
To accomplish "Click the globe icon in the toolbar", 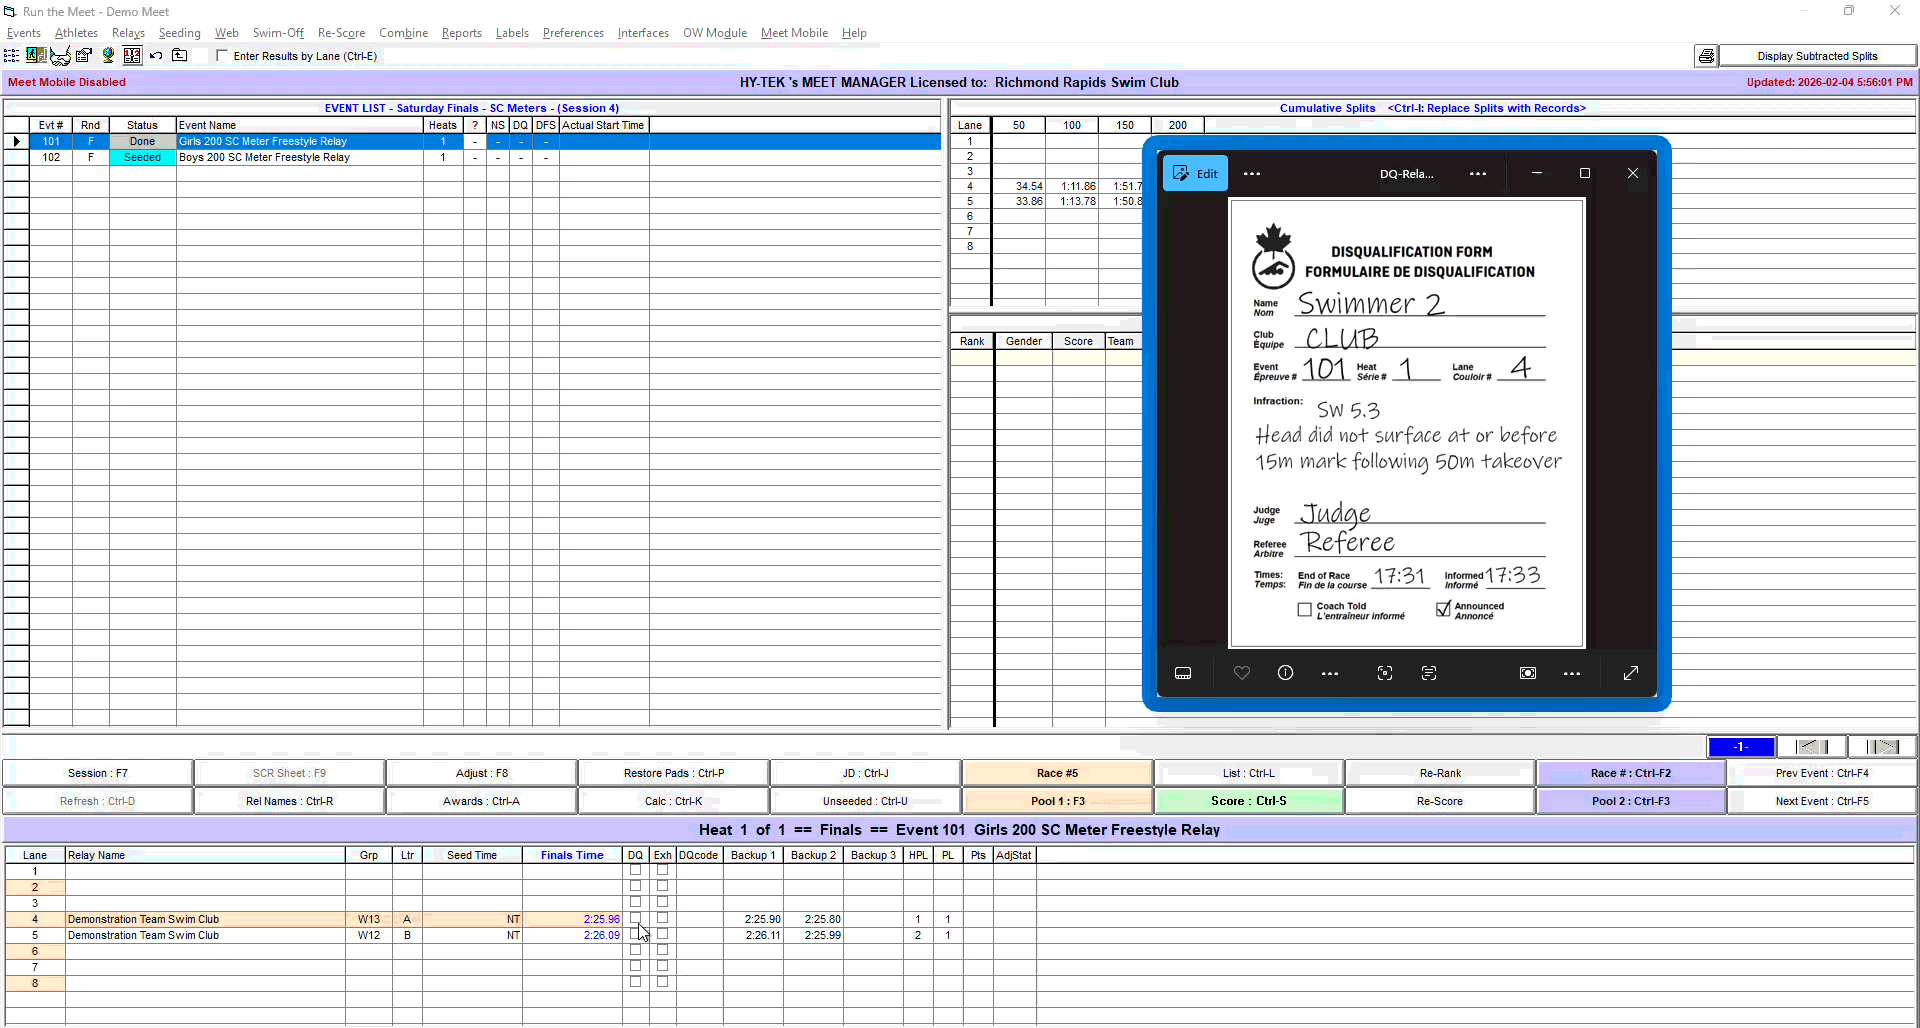I will tap(108, 56).
